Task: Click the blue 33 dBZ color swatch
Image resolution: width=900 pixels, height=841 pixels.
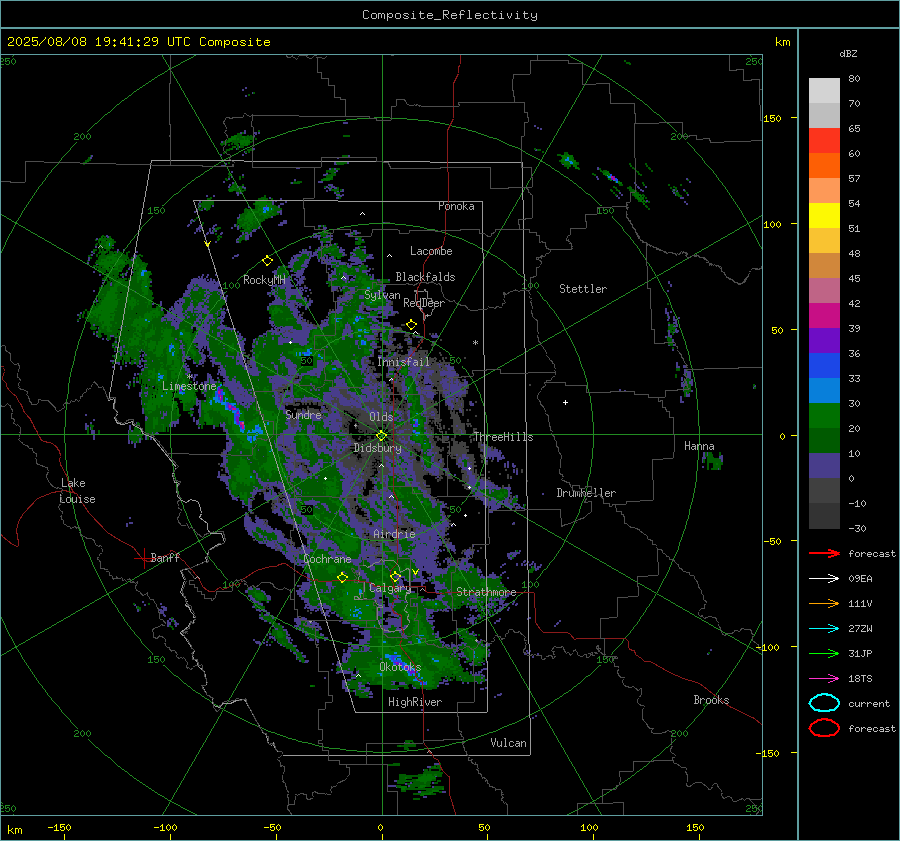Action: 824,366
